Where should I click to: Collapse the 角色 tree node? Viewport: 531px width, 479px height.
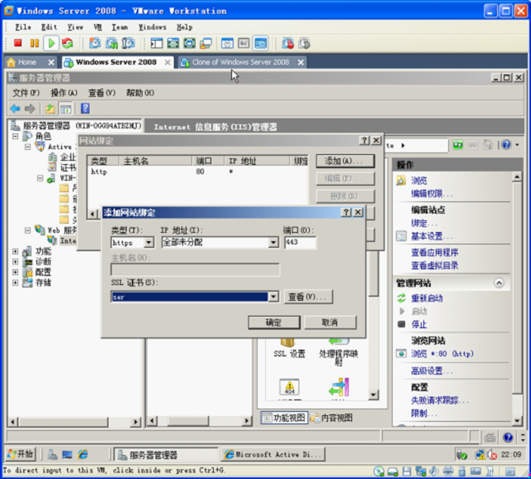(16, 136)
